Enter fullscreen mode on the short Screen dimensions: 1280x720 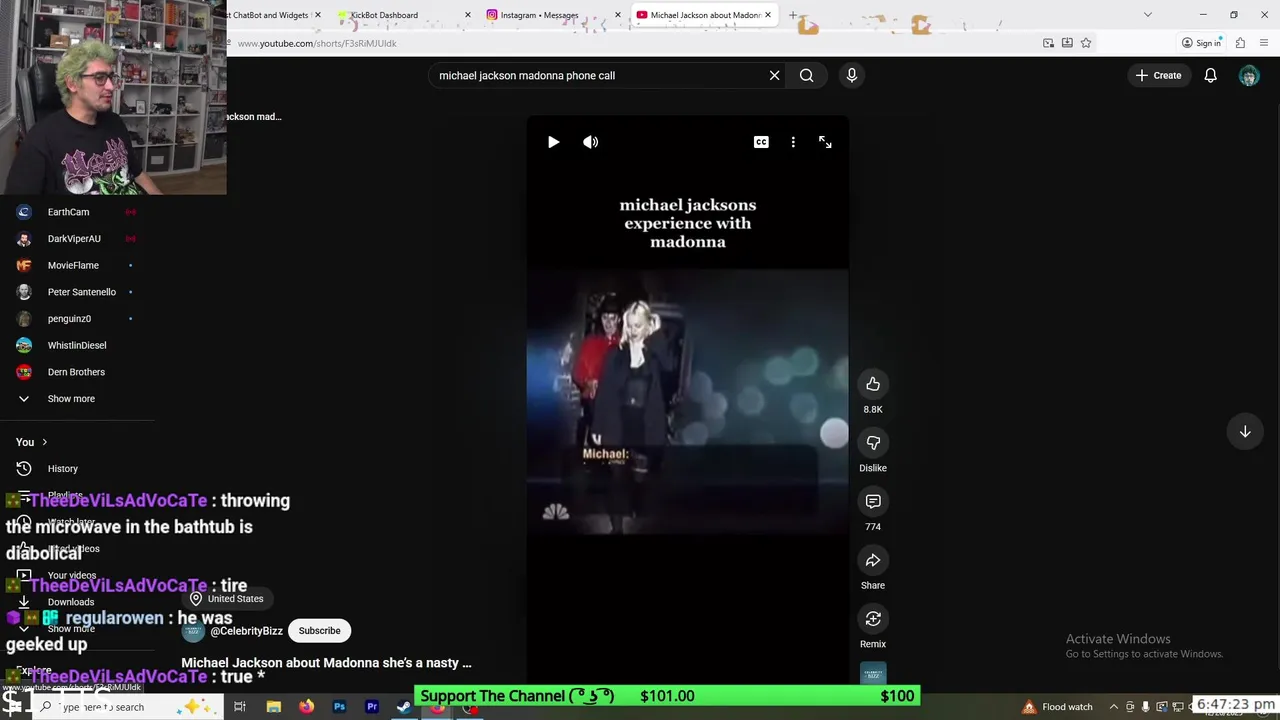point(825,142)
